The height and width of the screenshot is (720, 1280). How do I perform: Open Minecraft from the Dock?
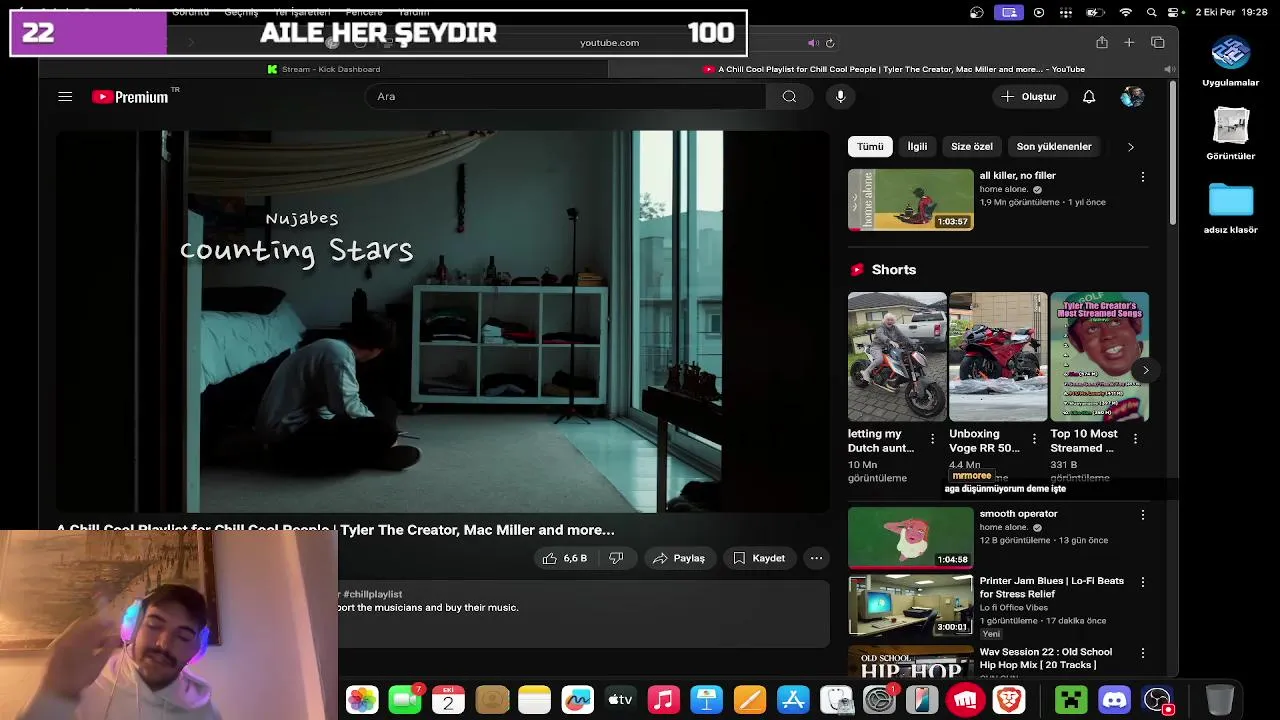(x=1071, y=699)
